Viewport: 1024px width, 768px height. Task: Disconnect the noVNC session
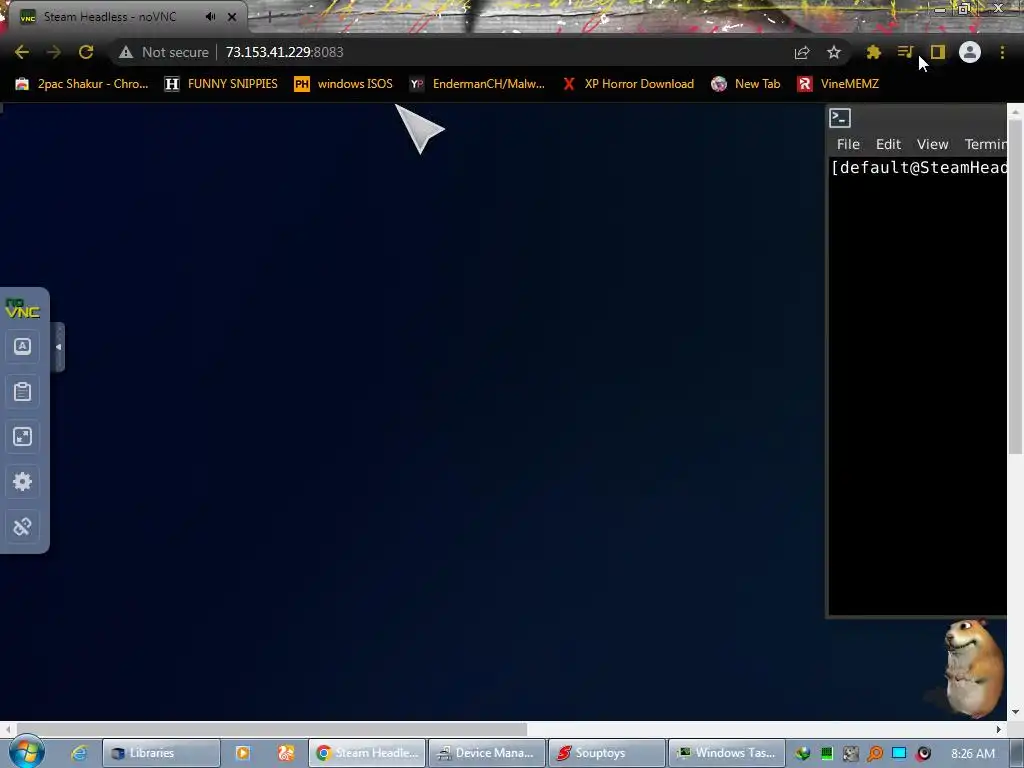pyautogui.click(x=22, y=526)
